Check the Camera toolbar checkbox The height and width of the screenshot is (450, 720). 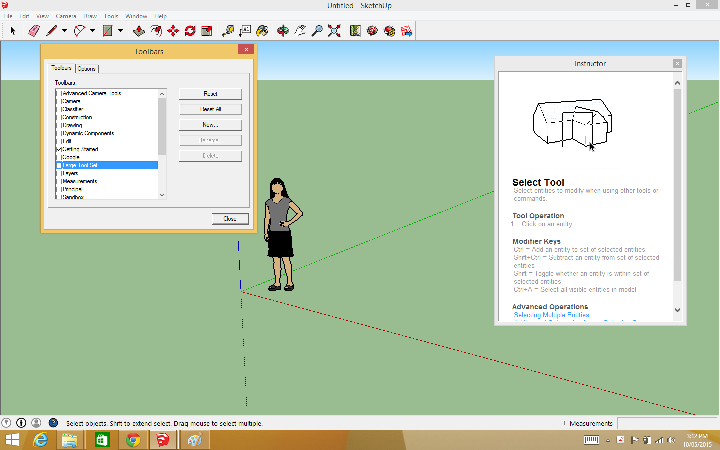(x=59, y=100)
